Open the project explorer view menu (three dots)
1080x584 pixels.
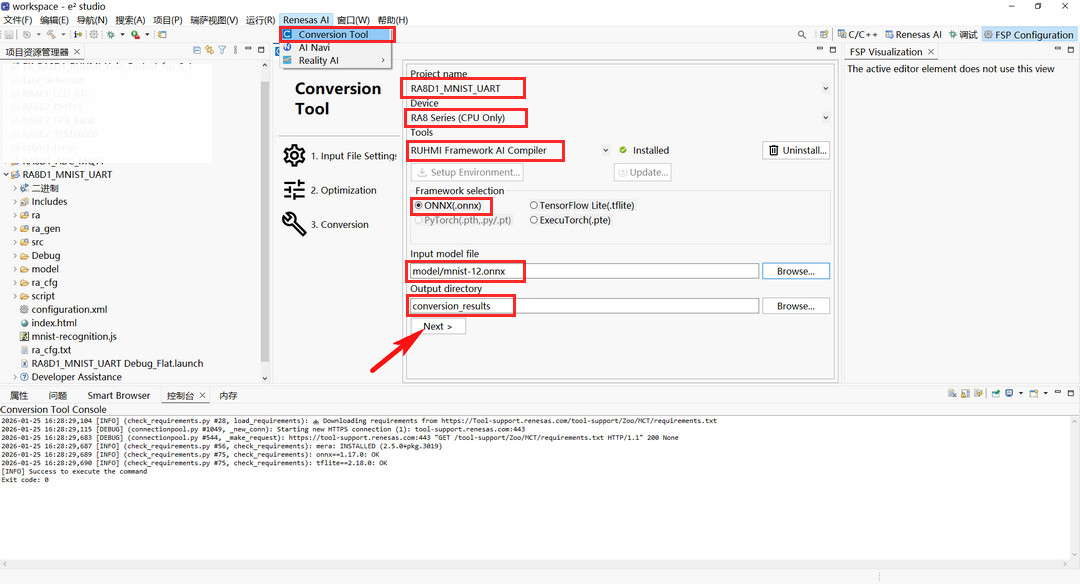point(236,50)
